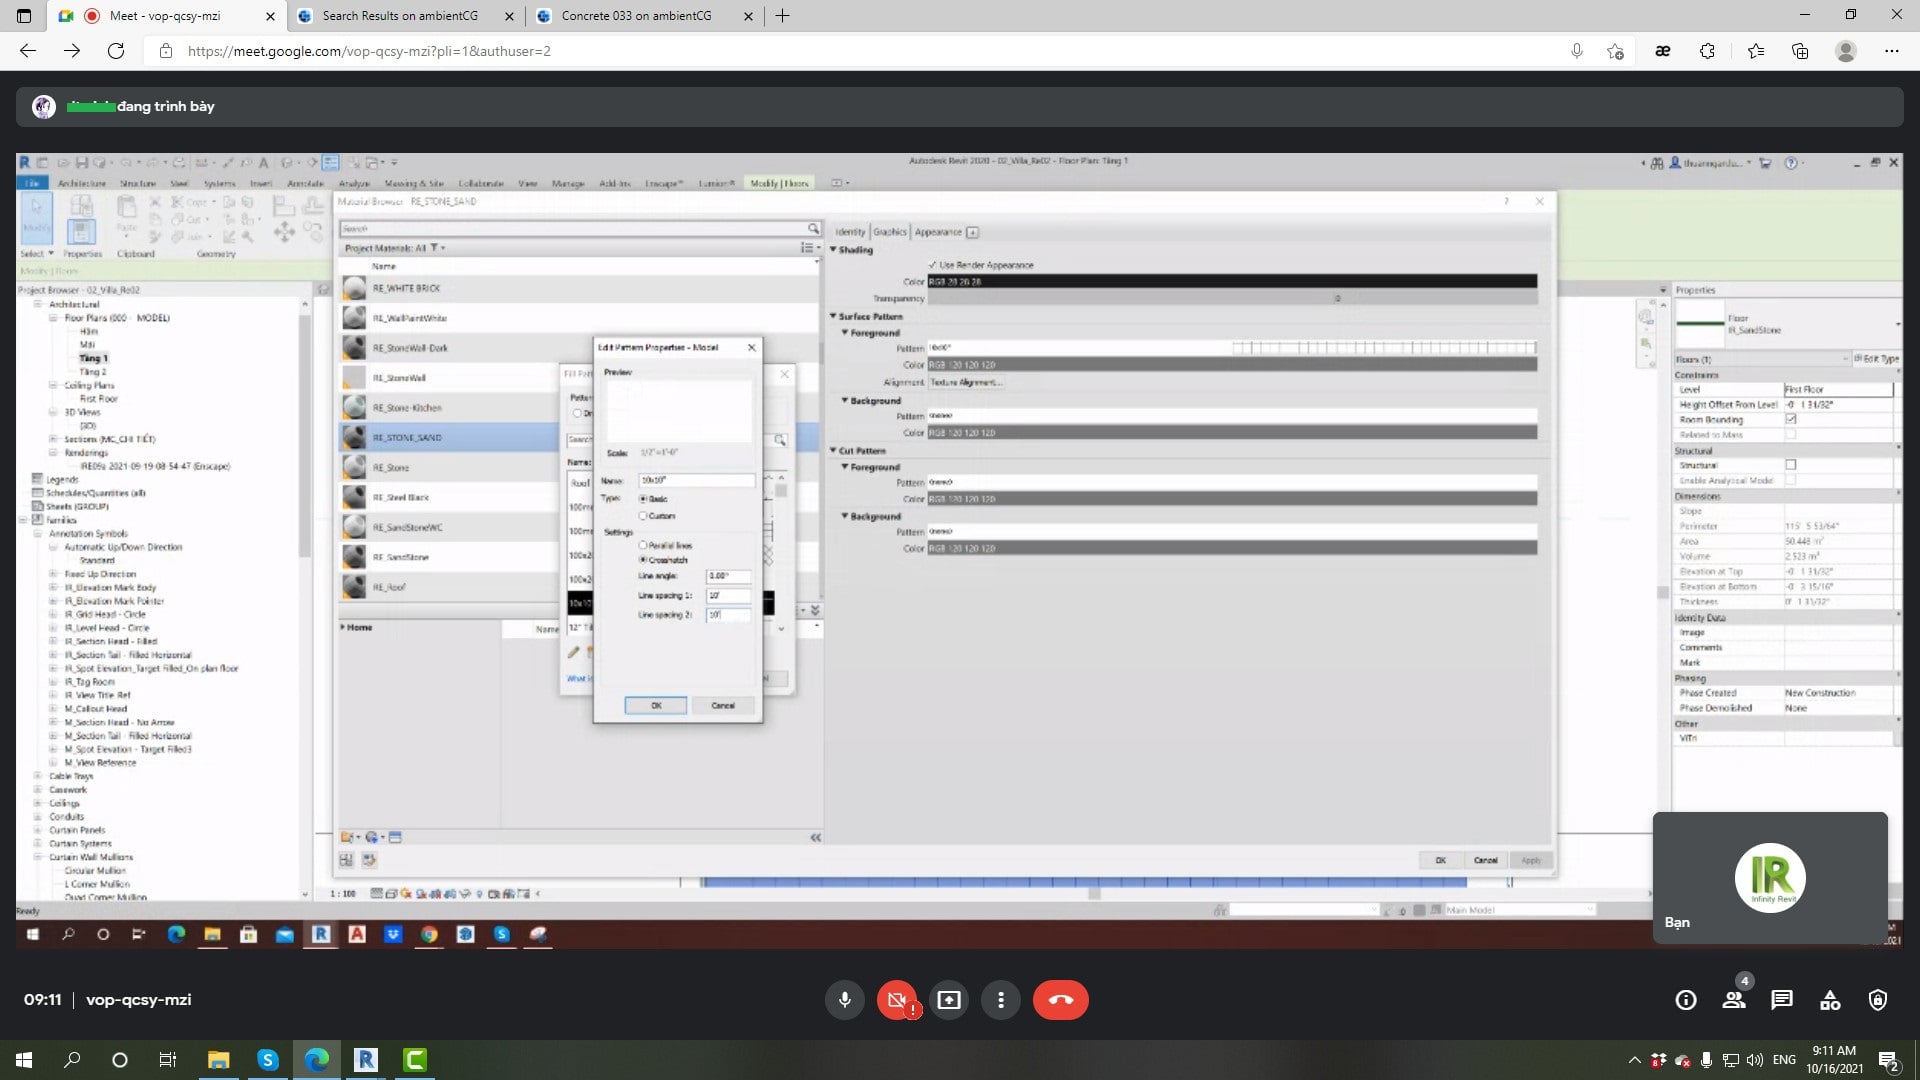This screenshot has height=1080, width=1920.
Task: Open the meeting details info icon
Action: (1686, 1000)
